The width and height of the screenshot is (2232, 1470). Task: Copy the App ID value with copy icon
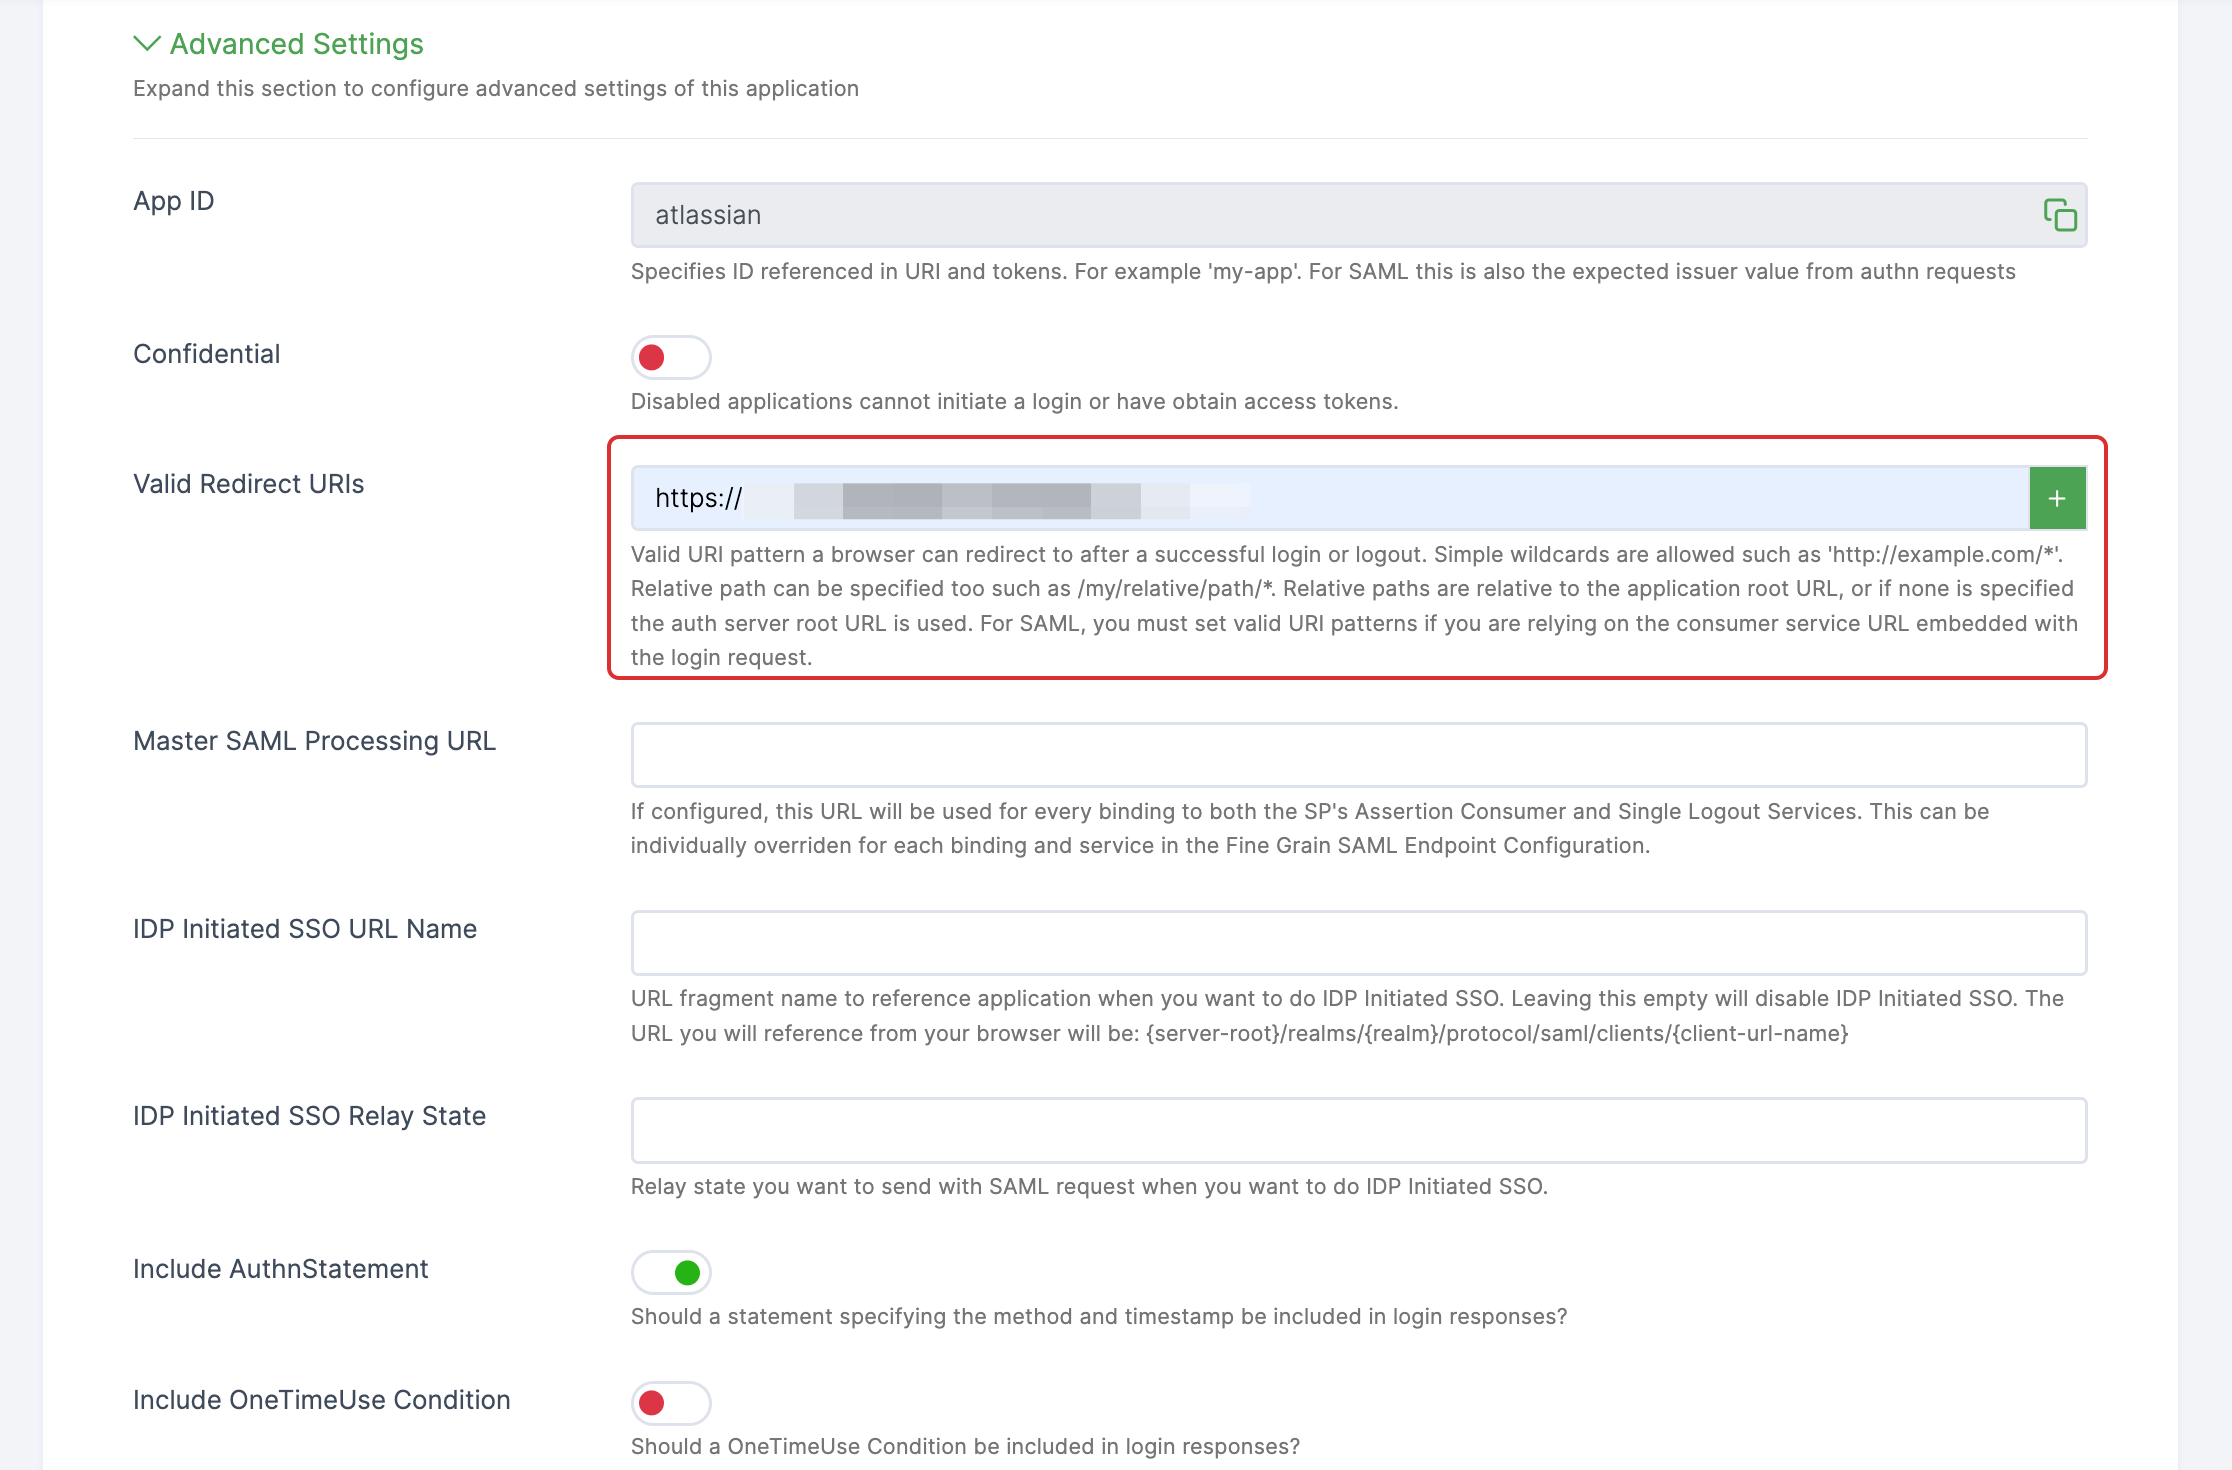(2059, 215)
